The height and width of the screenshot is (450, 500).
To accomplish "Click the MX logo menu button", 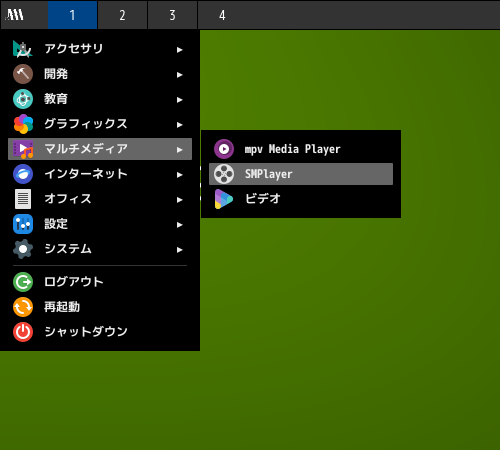I will click(15, 15).
